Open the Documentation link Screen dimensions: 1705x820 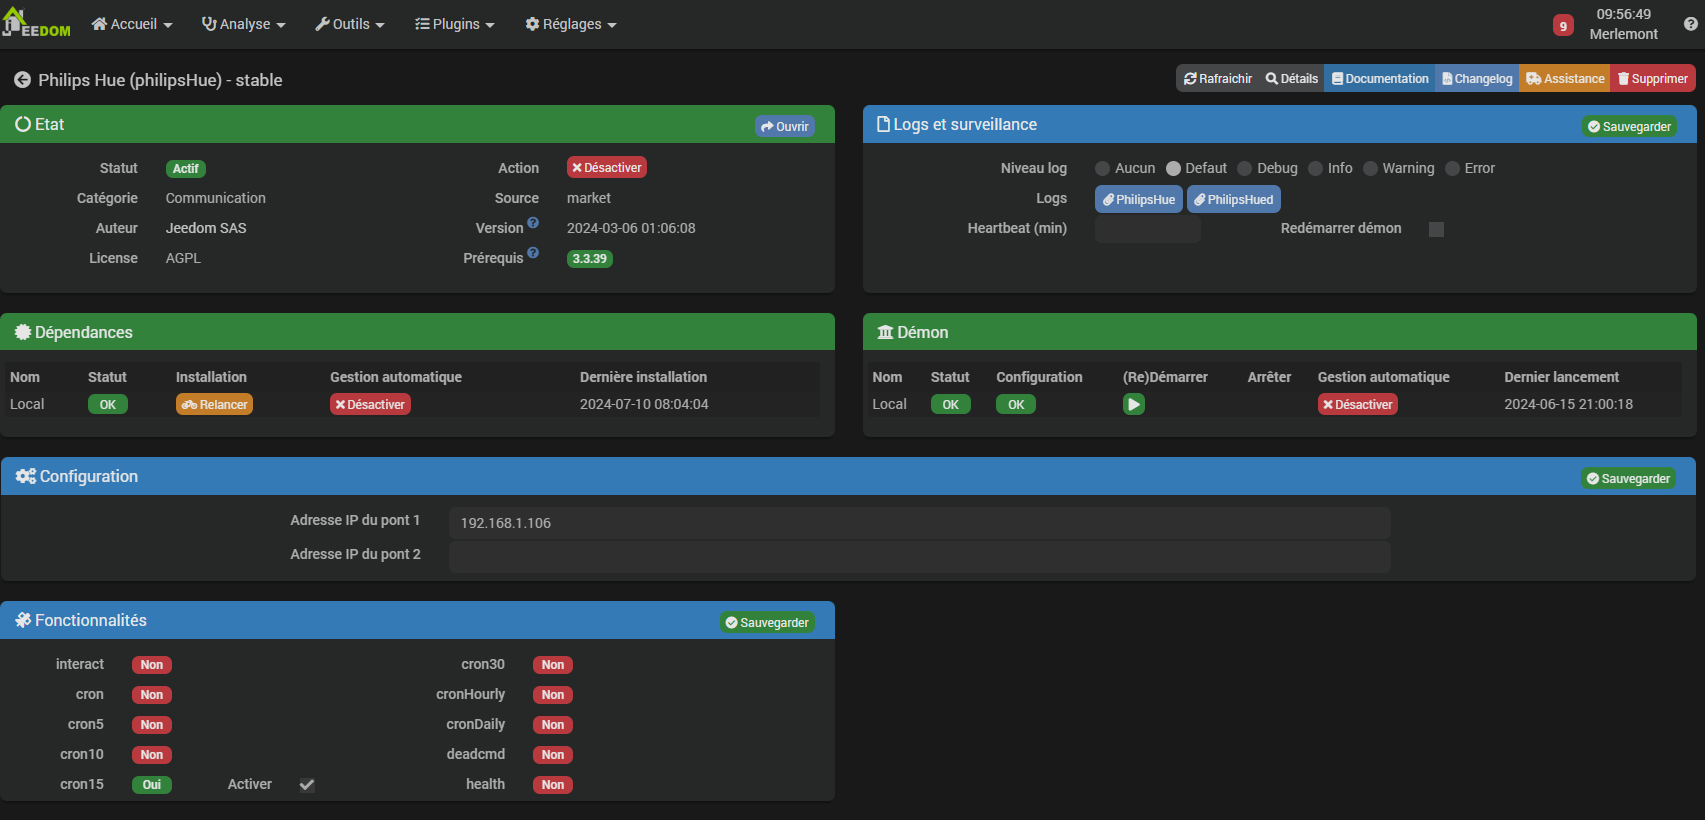pos(1380,79)
